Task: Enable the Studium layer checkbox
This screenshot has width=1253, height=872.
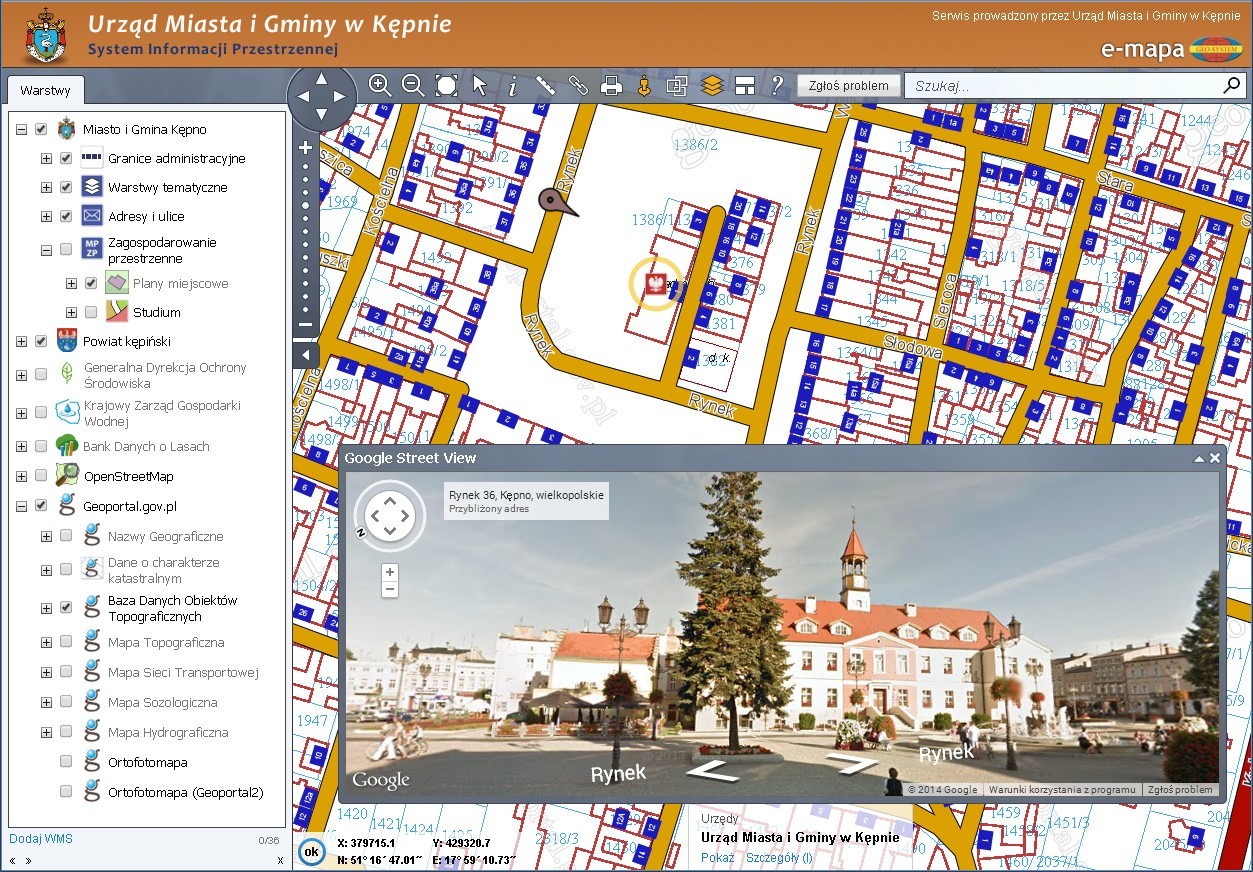Action: (91, 312)
